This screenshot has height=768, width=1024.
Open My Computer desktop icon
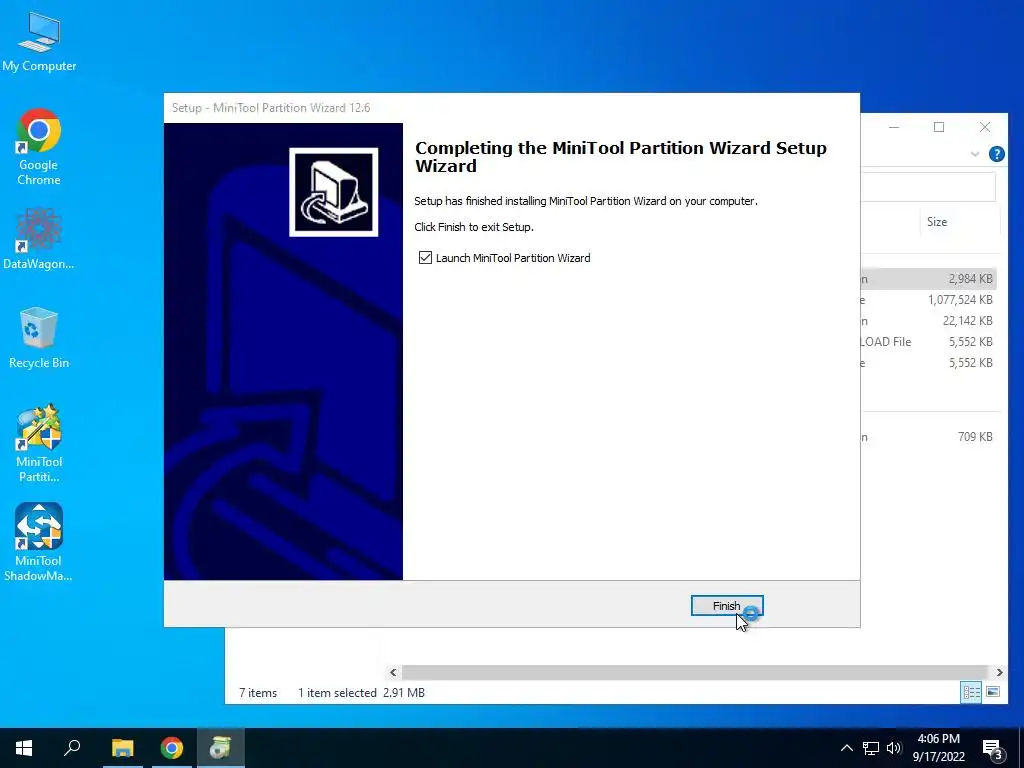[x=39, y=41]
